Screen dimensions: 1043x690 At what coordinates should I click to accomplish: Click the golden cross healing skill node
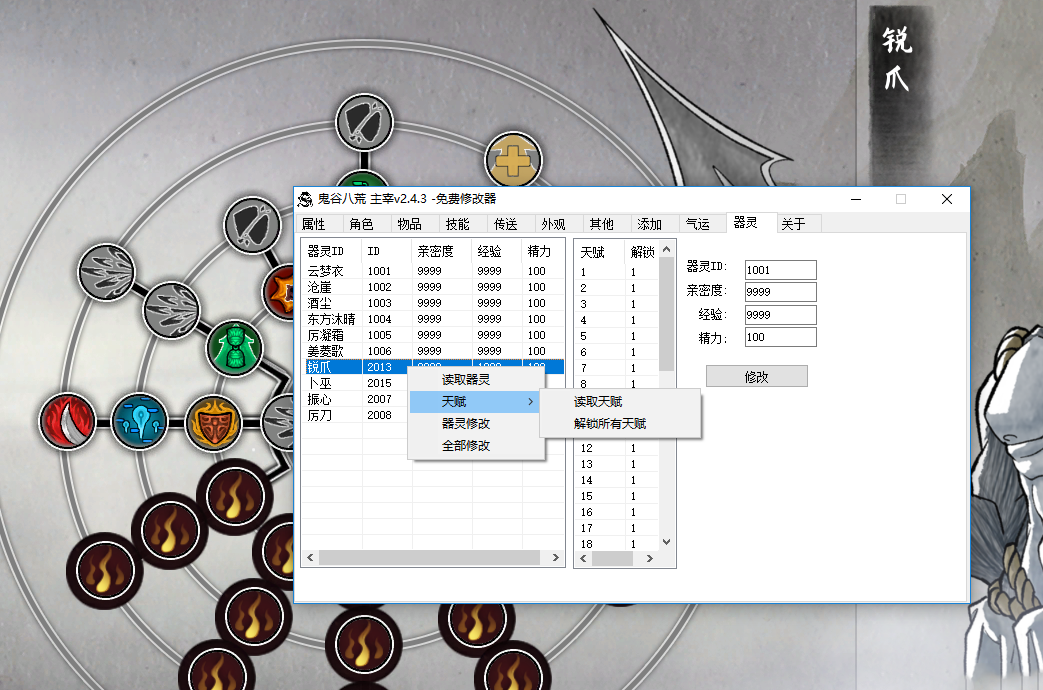tap(513, 160)
